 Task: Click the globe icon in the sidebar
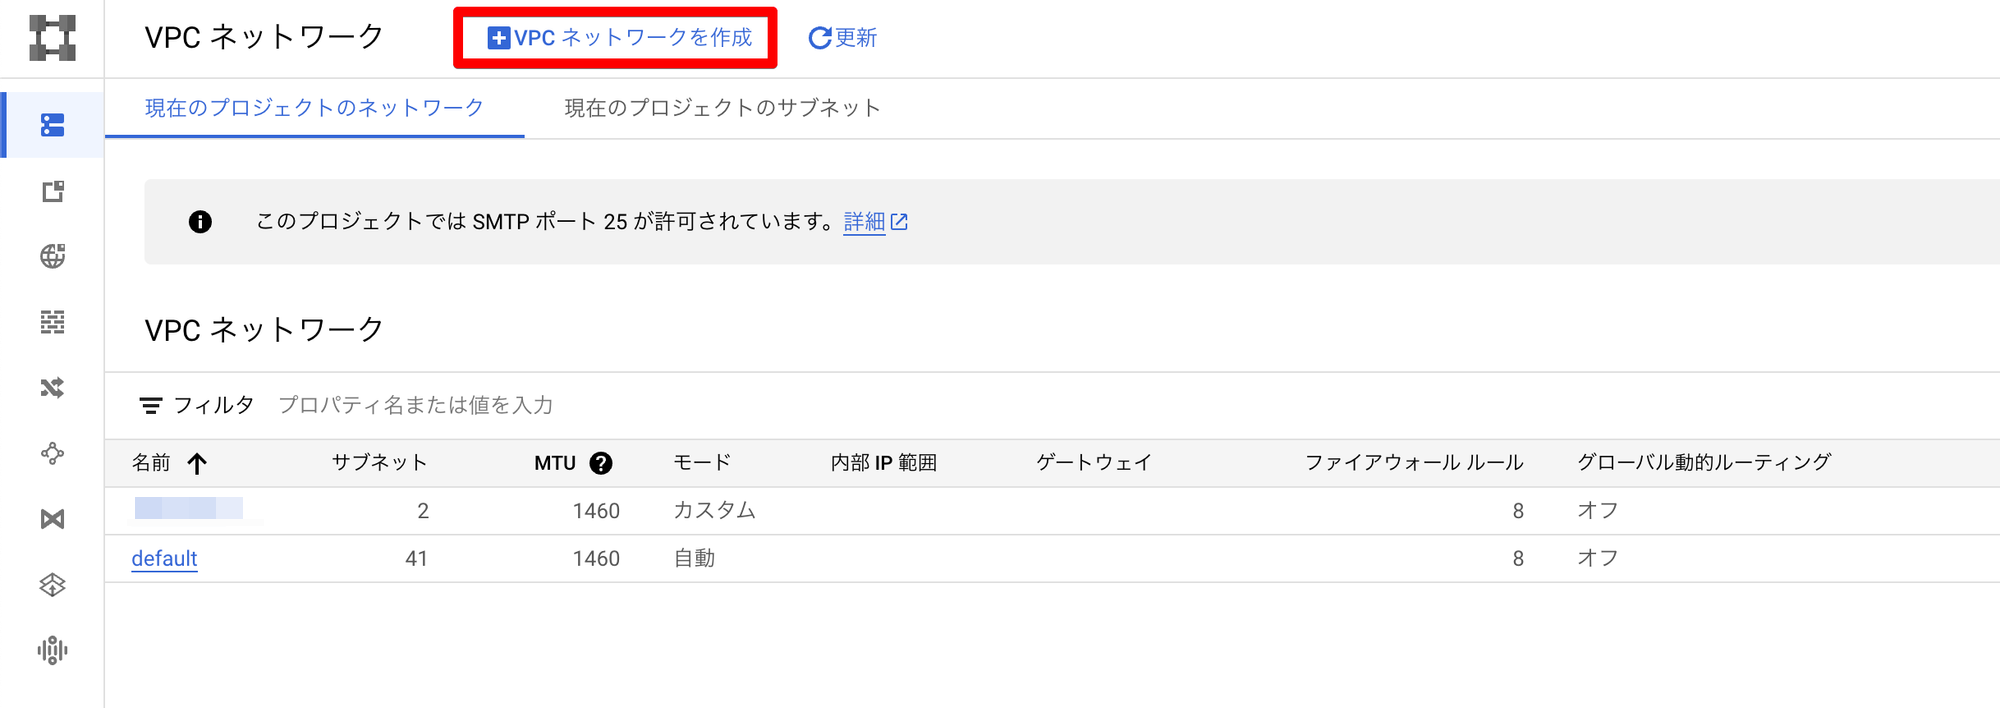[52, 256]
